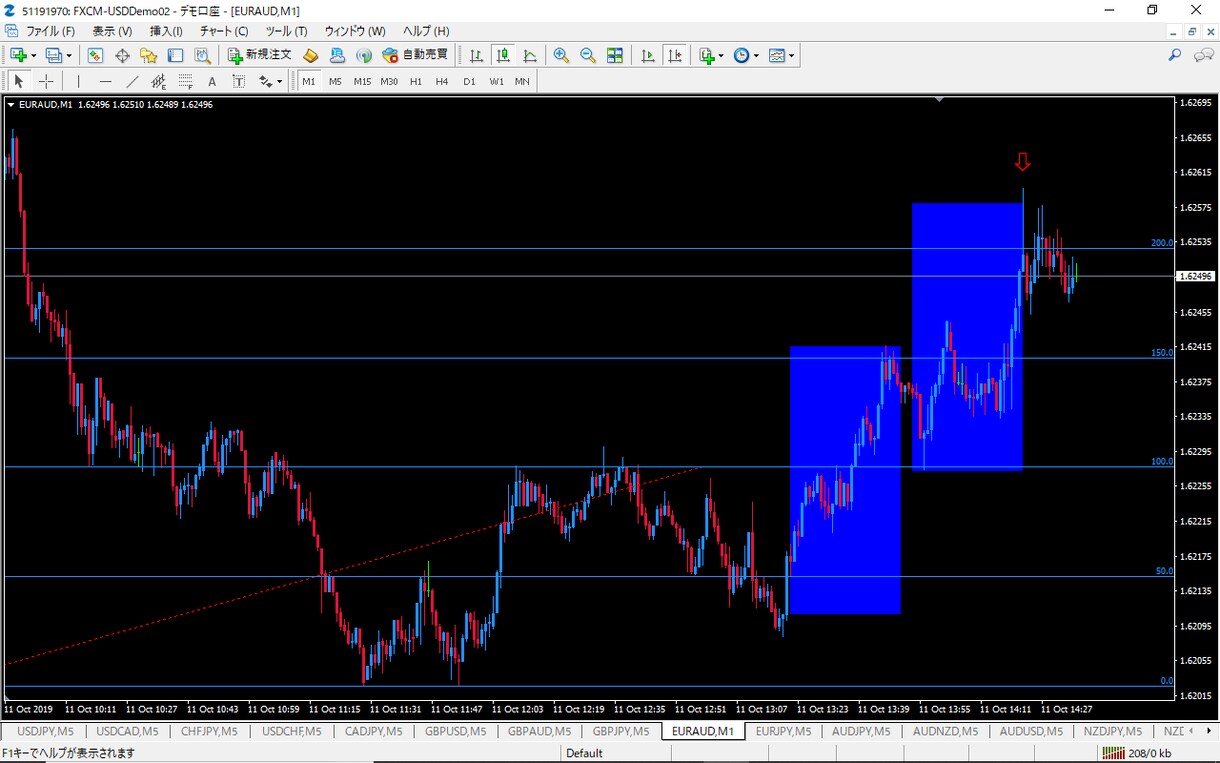1220x763 pixels.
Task: Show the Data Window crosshair-circle icon
Action: [122, 56]
